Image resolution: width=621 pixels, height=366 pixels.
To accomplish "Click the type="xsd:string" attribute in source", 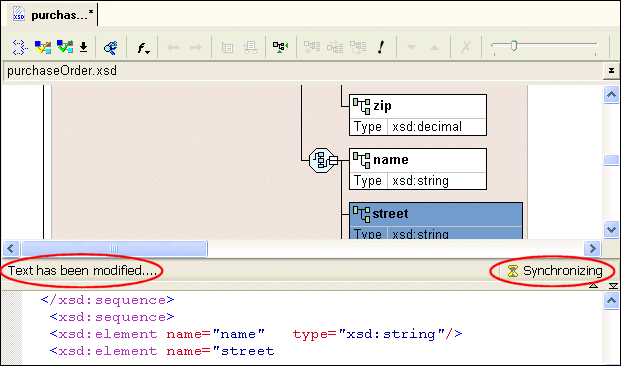I will pyautogui.click(x=369, y=334).
